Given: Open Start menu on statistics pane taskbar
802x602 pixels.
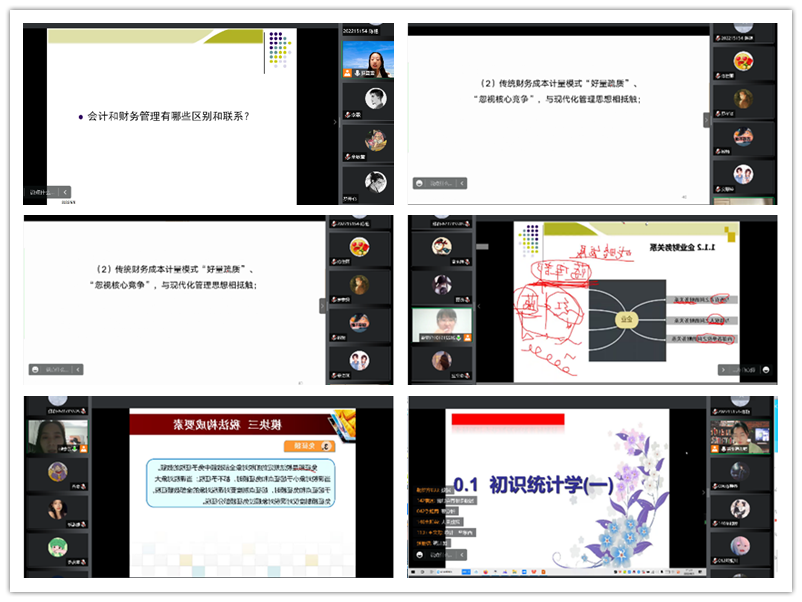Looking at the screenshot, I should [x=414, y=571].
